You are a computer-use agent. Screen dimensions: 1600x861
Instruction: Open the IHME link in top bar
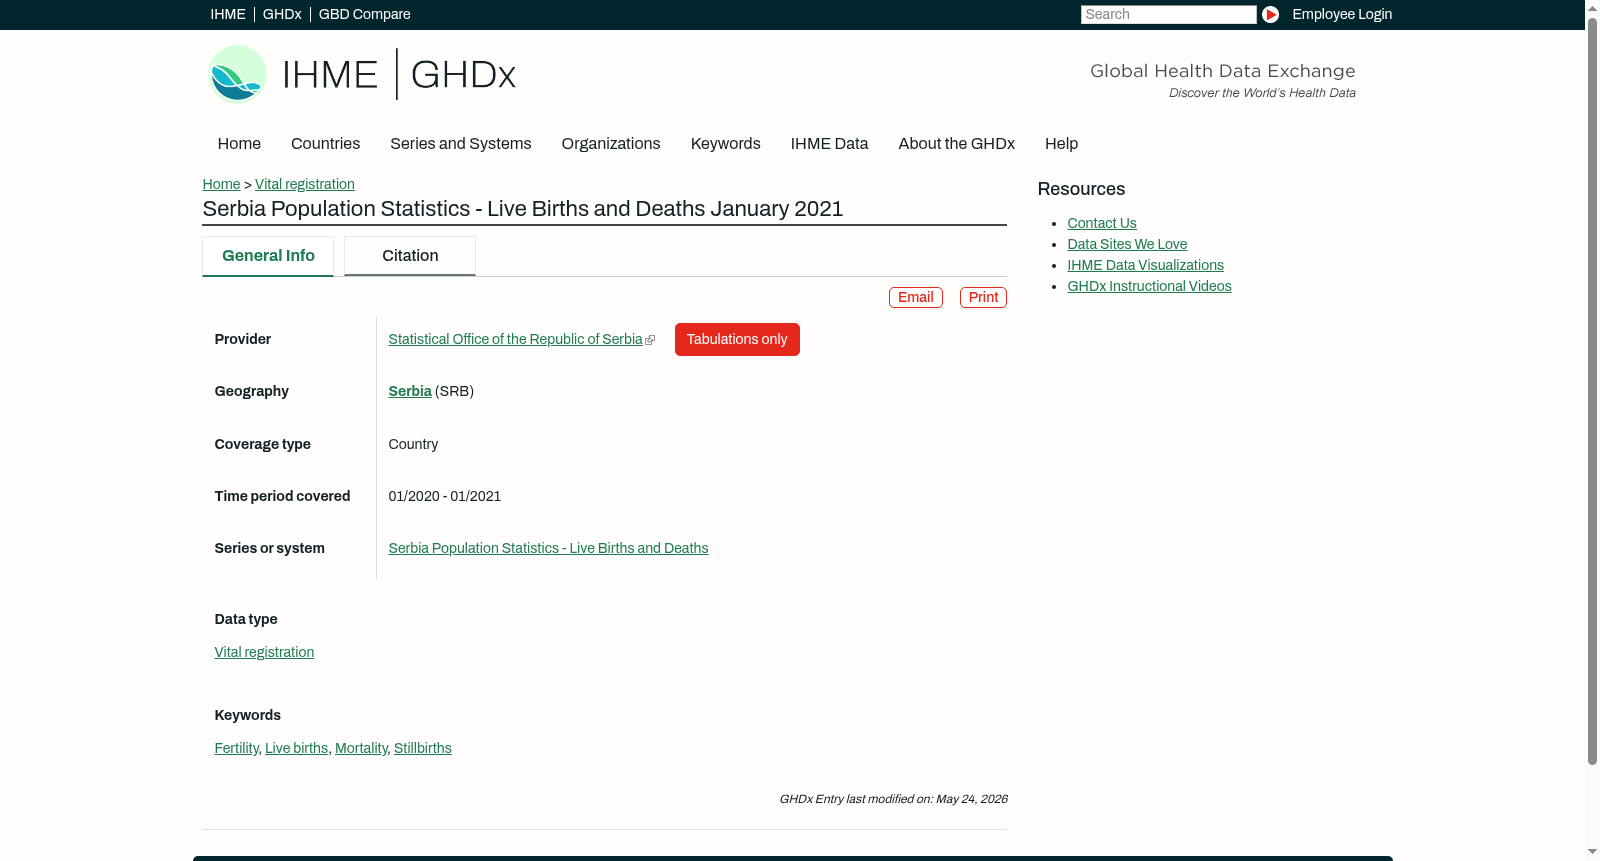point(228,14)
